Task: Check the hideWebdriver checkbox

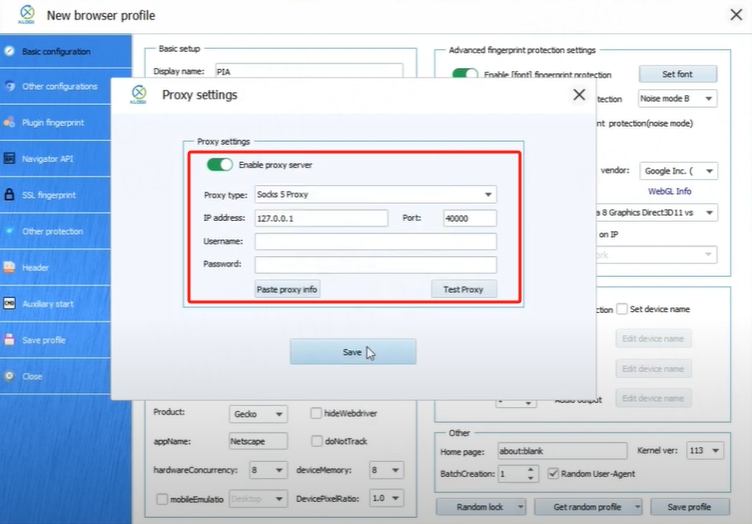Action: click(315, 413)
